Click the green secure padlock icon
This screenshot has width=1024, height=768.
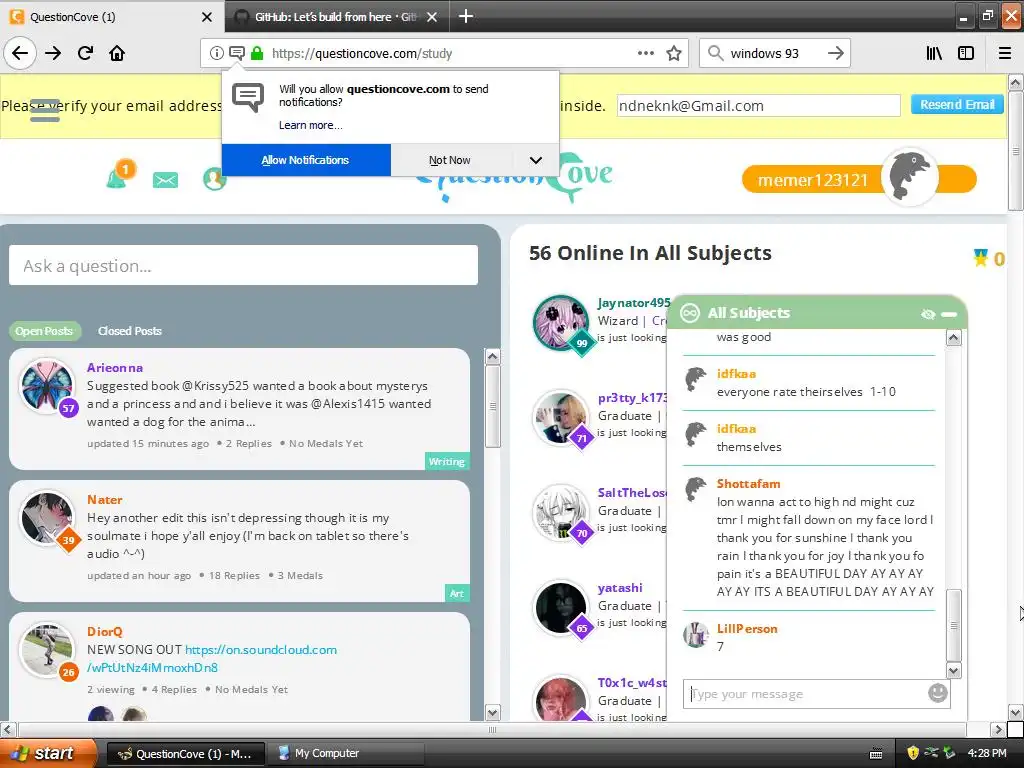click(x=257, y=54)
